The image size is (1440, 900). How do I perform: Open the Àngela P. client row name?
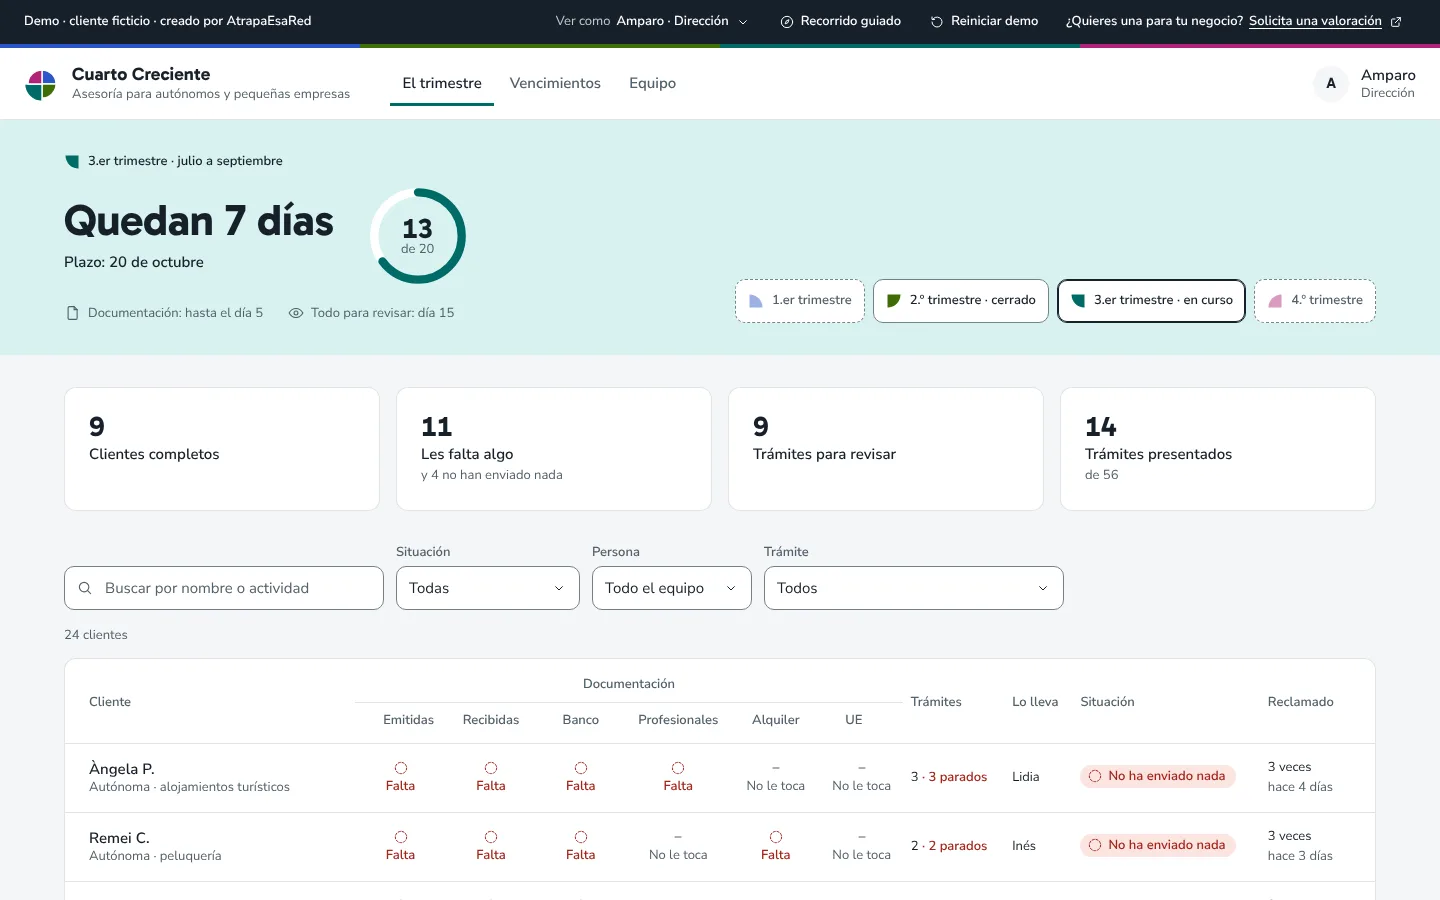click(x=122, y=769)
